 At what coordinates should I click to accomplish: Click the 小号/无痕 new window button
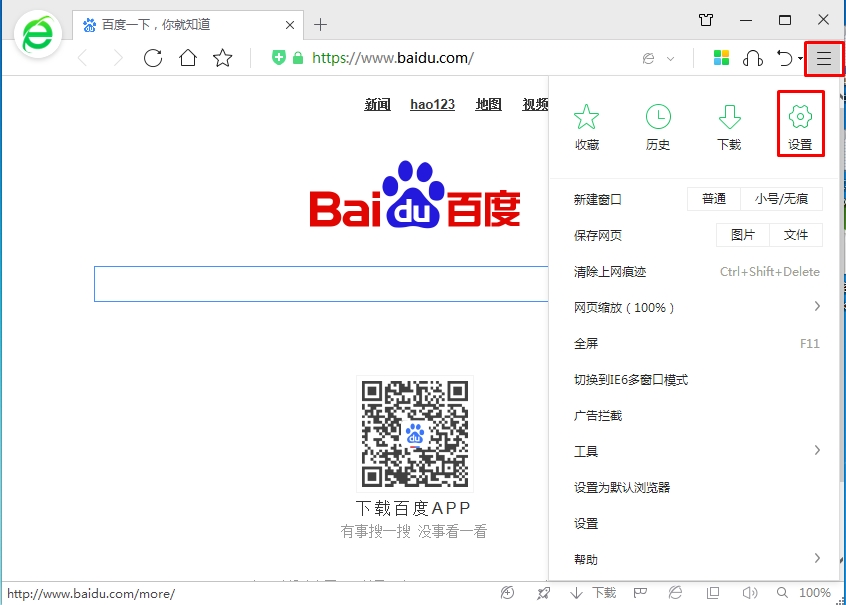[x=782, y=199]
